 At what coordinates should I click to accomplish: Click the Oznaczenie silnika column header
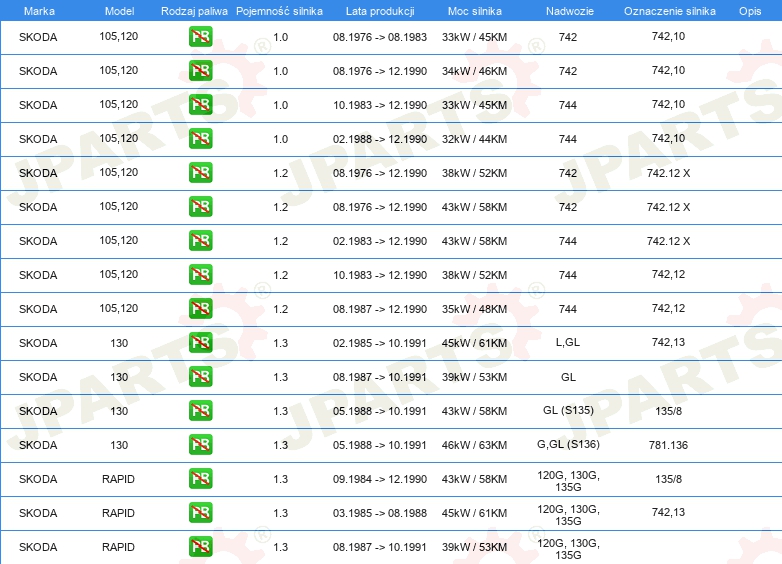pos(669,11)
